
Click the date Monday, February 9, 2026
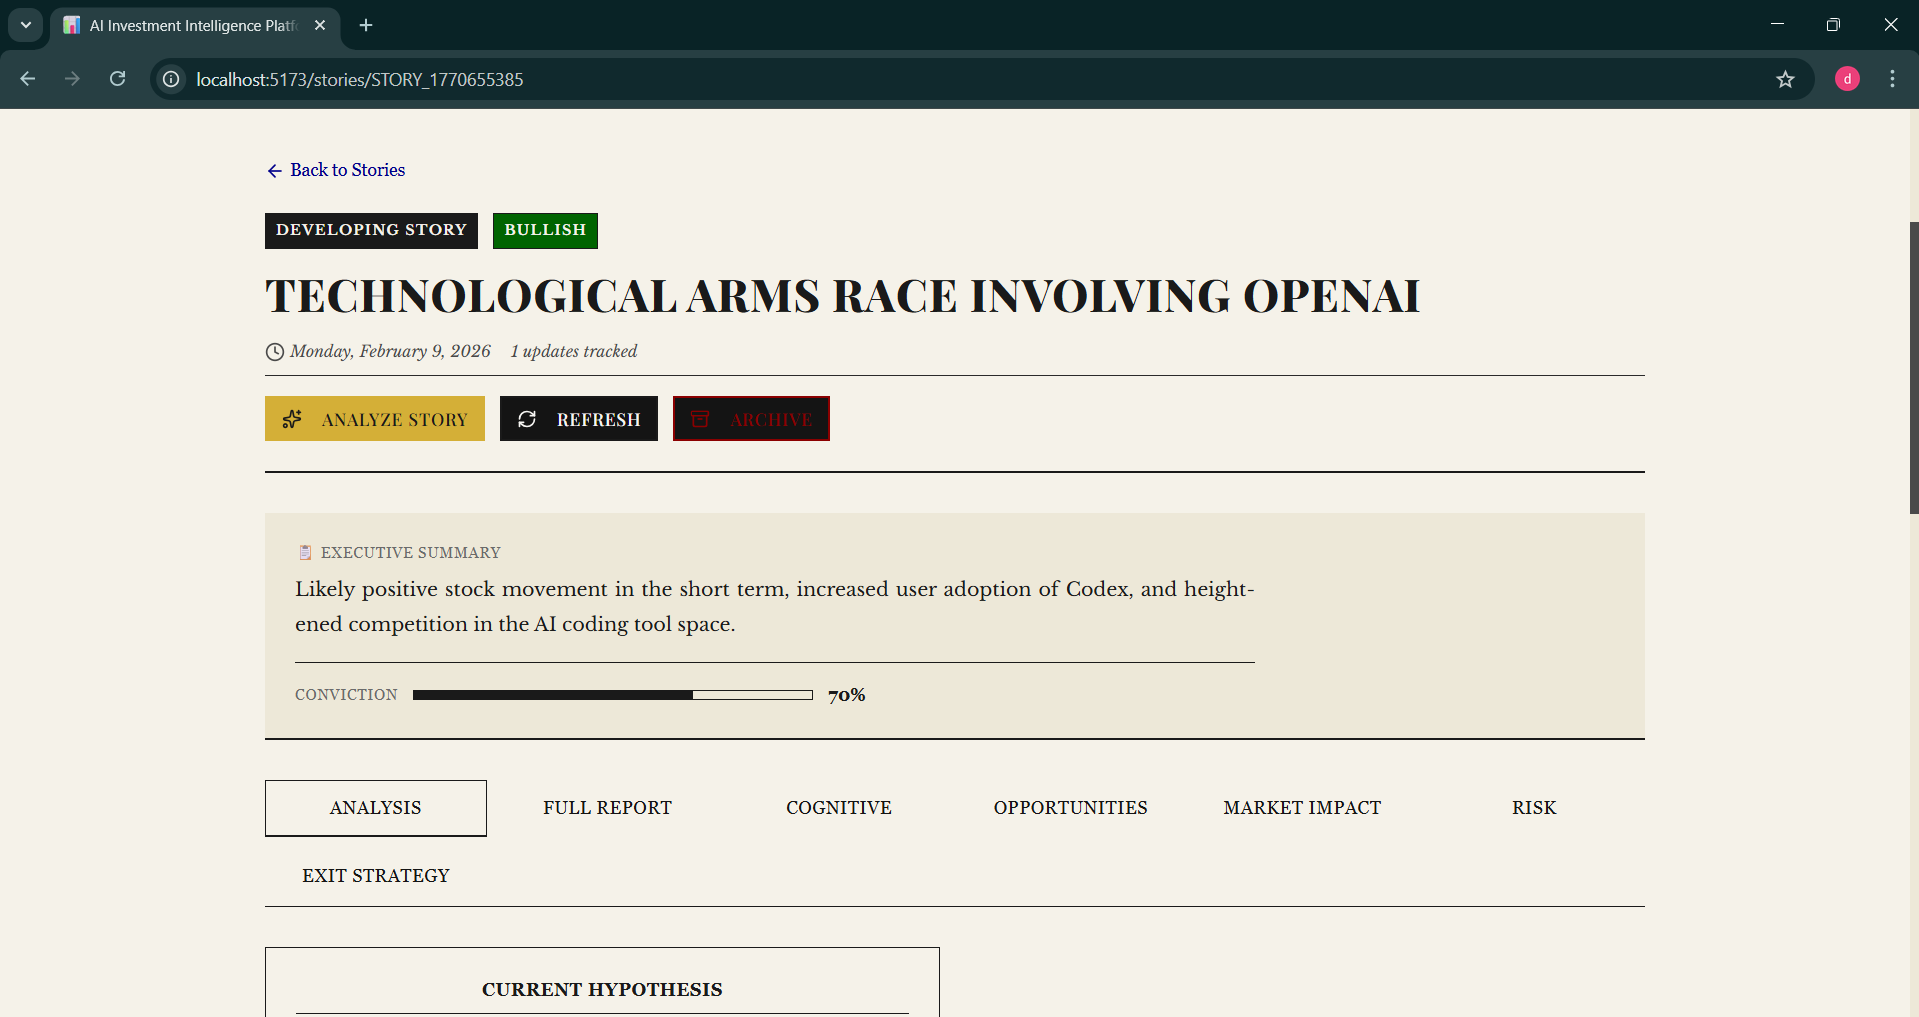tap(390, 352)
